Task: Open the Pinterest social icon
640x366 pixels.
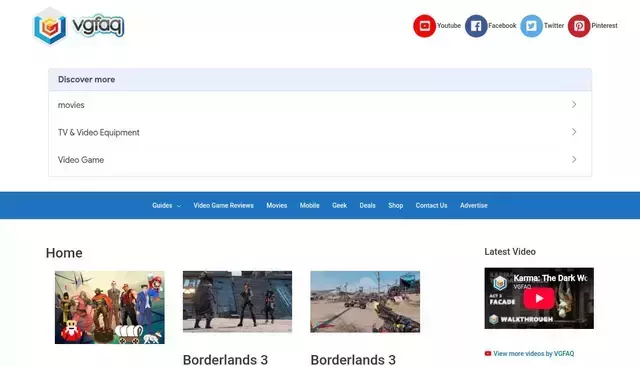Action: [x=579, y=26]
